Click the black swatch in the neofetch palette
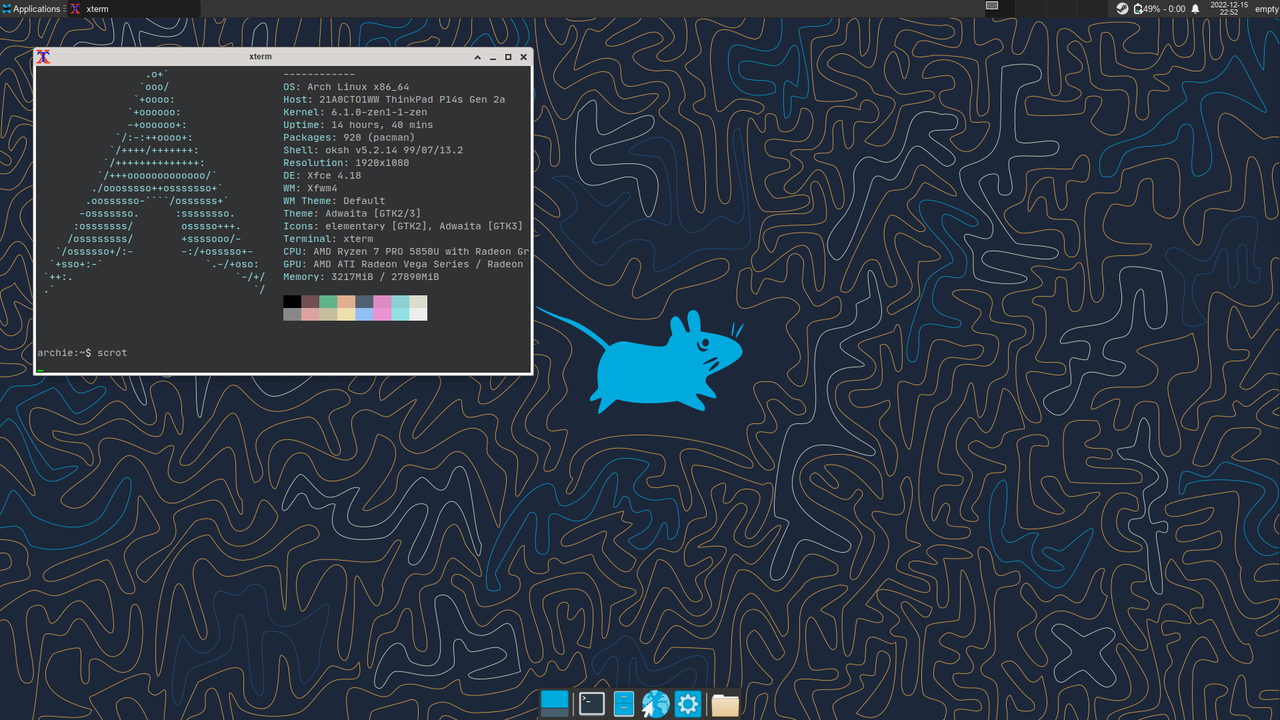The height and width of the screenshot is (720, 1280). (292, 301)
